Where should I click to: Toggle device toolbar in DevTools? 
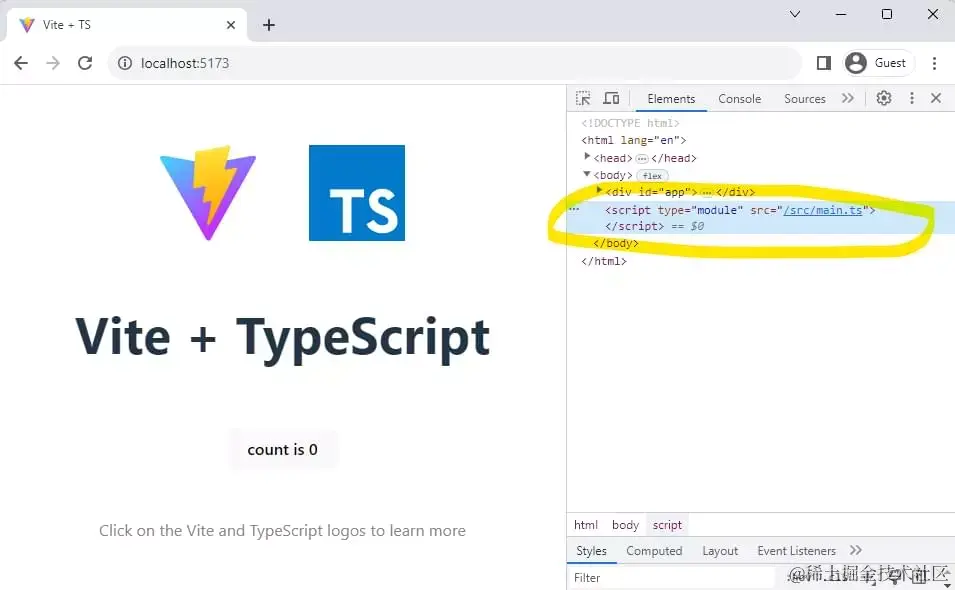coord(611,98)
